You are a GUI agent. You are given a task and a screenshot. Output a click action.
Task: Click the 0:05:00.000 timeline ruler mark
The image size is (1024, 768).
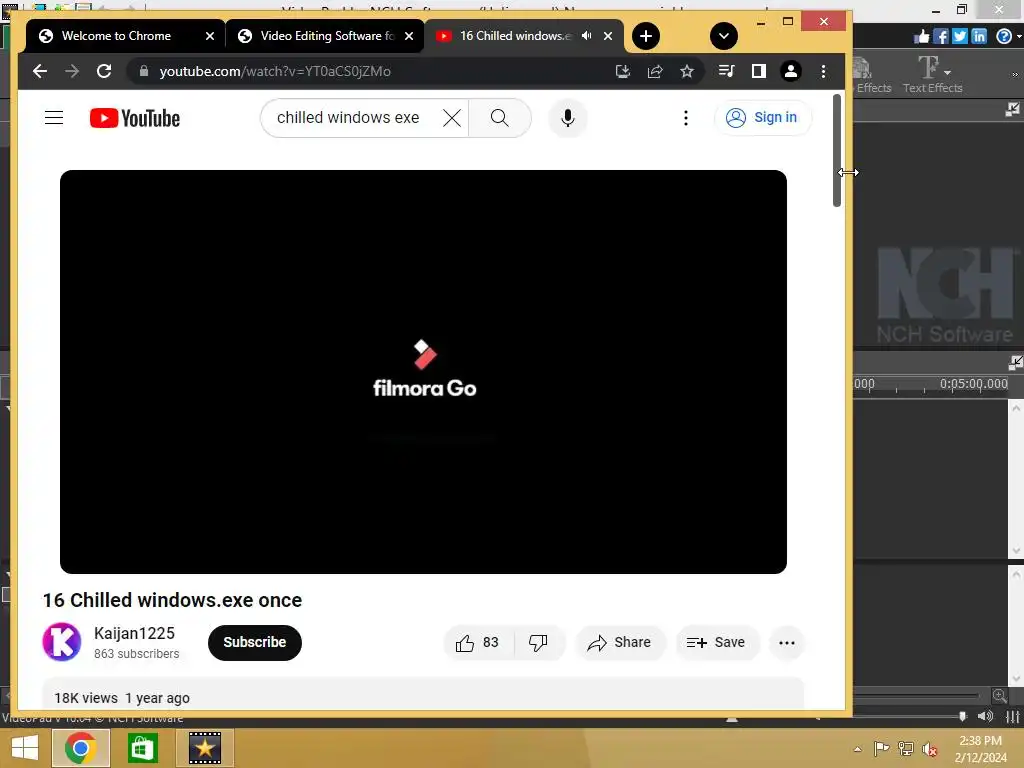pos(973,384)
